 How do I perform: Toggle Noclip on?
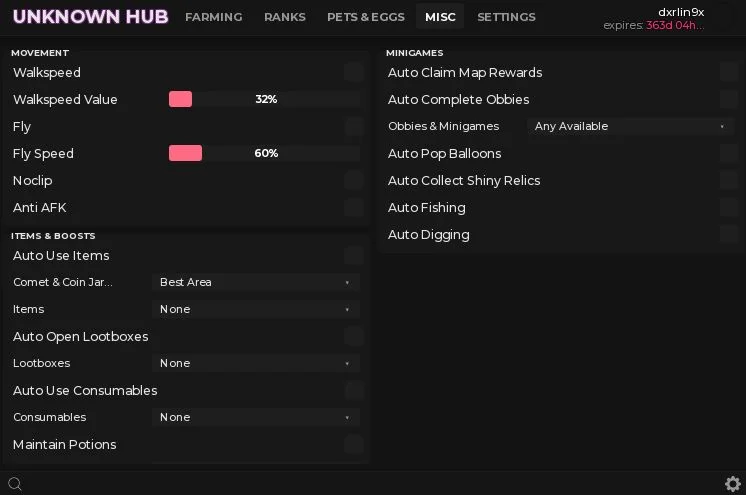pos(354,180)
